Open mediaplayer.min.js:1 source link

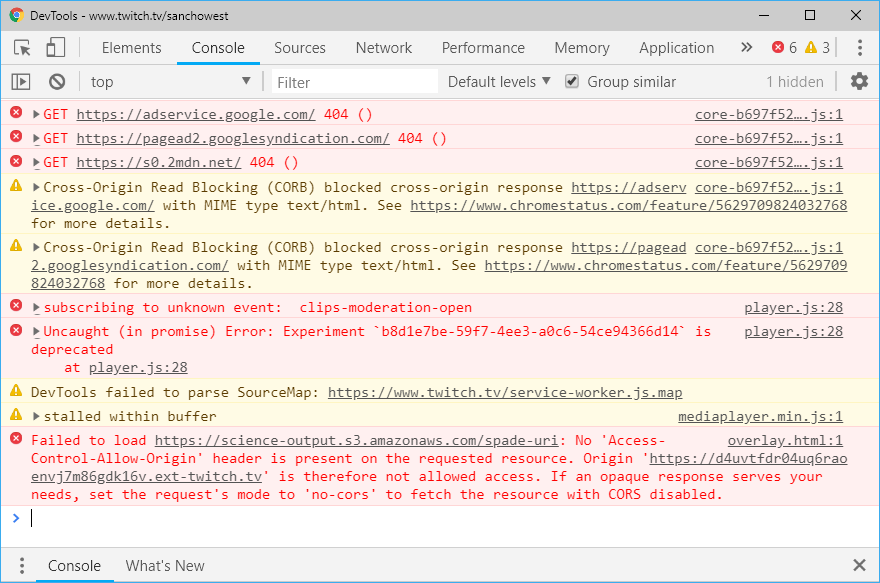(x=760, y=416)
